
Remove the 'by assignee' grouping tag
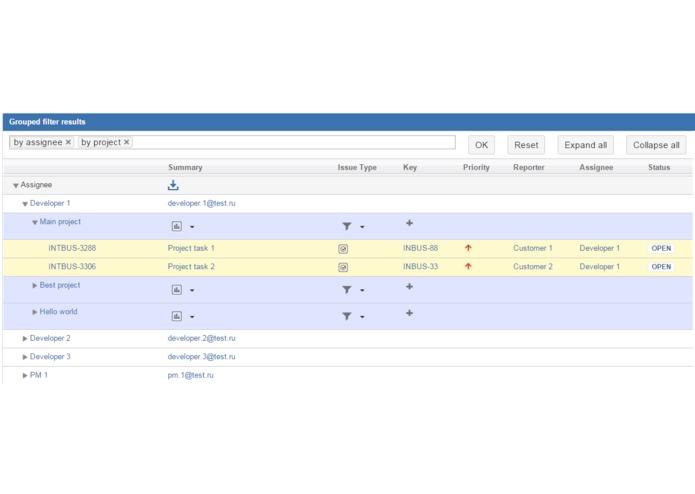tap(68, 142)
